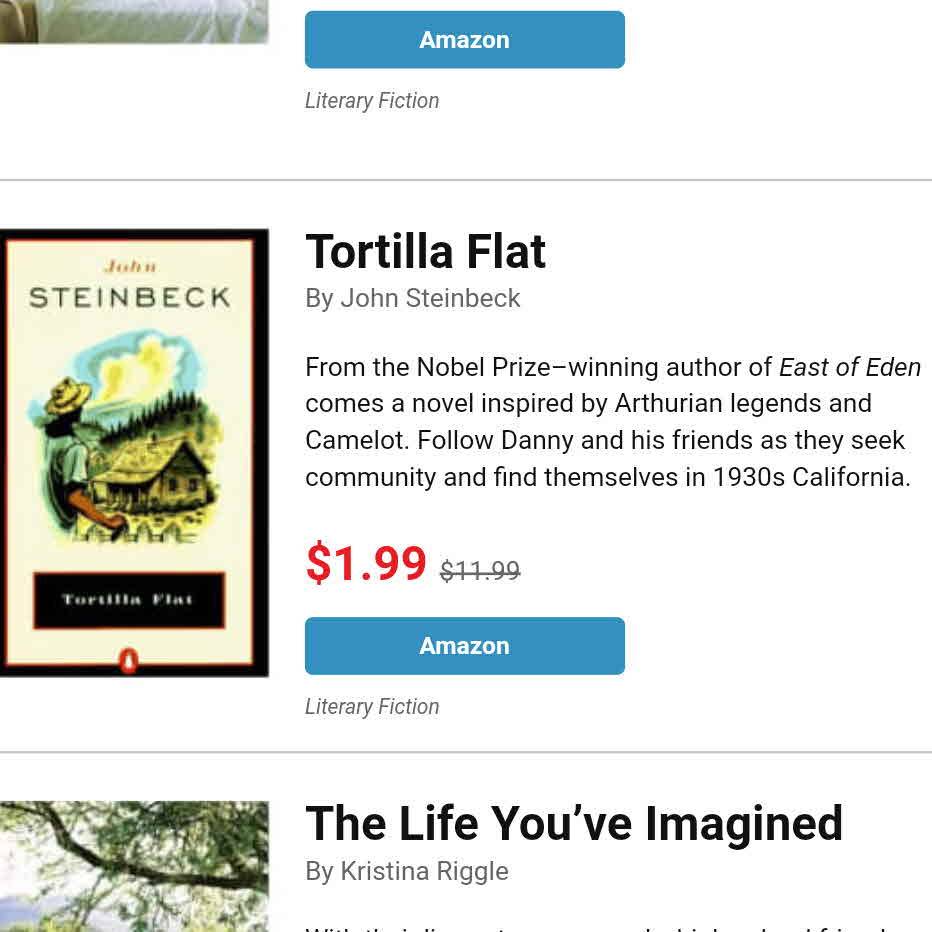Click the 'By John Steinbeck' author line

coord(412,298)
